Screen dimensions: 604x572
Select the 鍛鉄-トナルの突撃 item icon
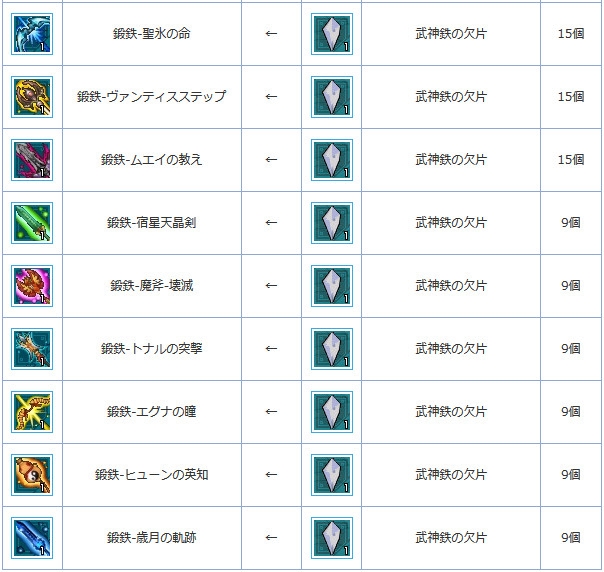pyautogui.click(x=32, y=349)
